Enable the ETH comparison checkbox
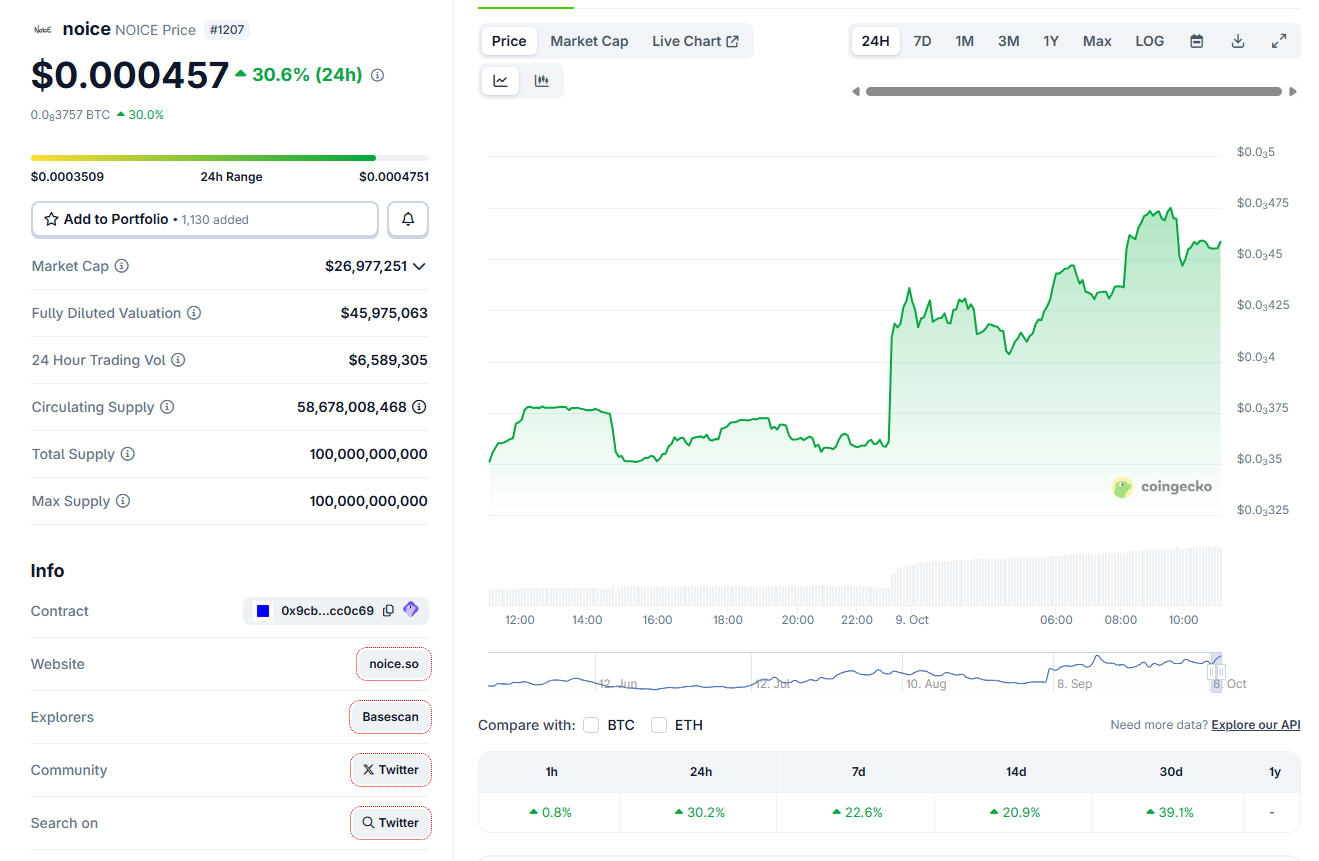1319x861 pixels. tap(657, 724)
